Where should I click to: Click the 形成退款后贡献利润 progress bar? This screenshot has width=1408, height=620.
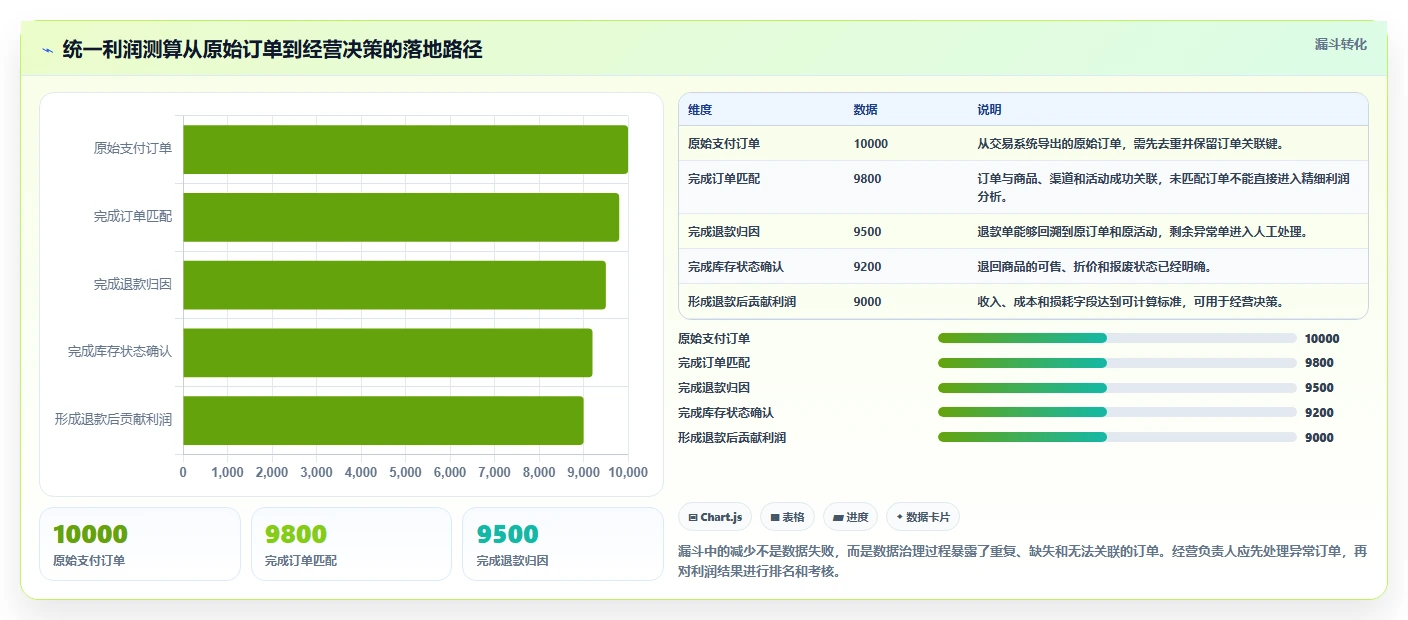[1117, 437]
